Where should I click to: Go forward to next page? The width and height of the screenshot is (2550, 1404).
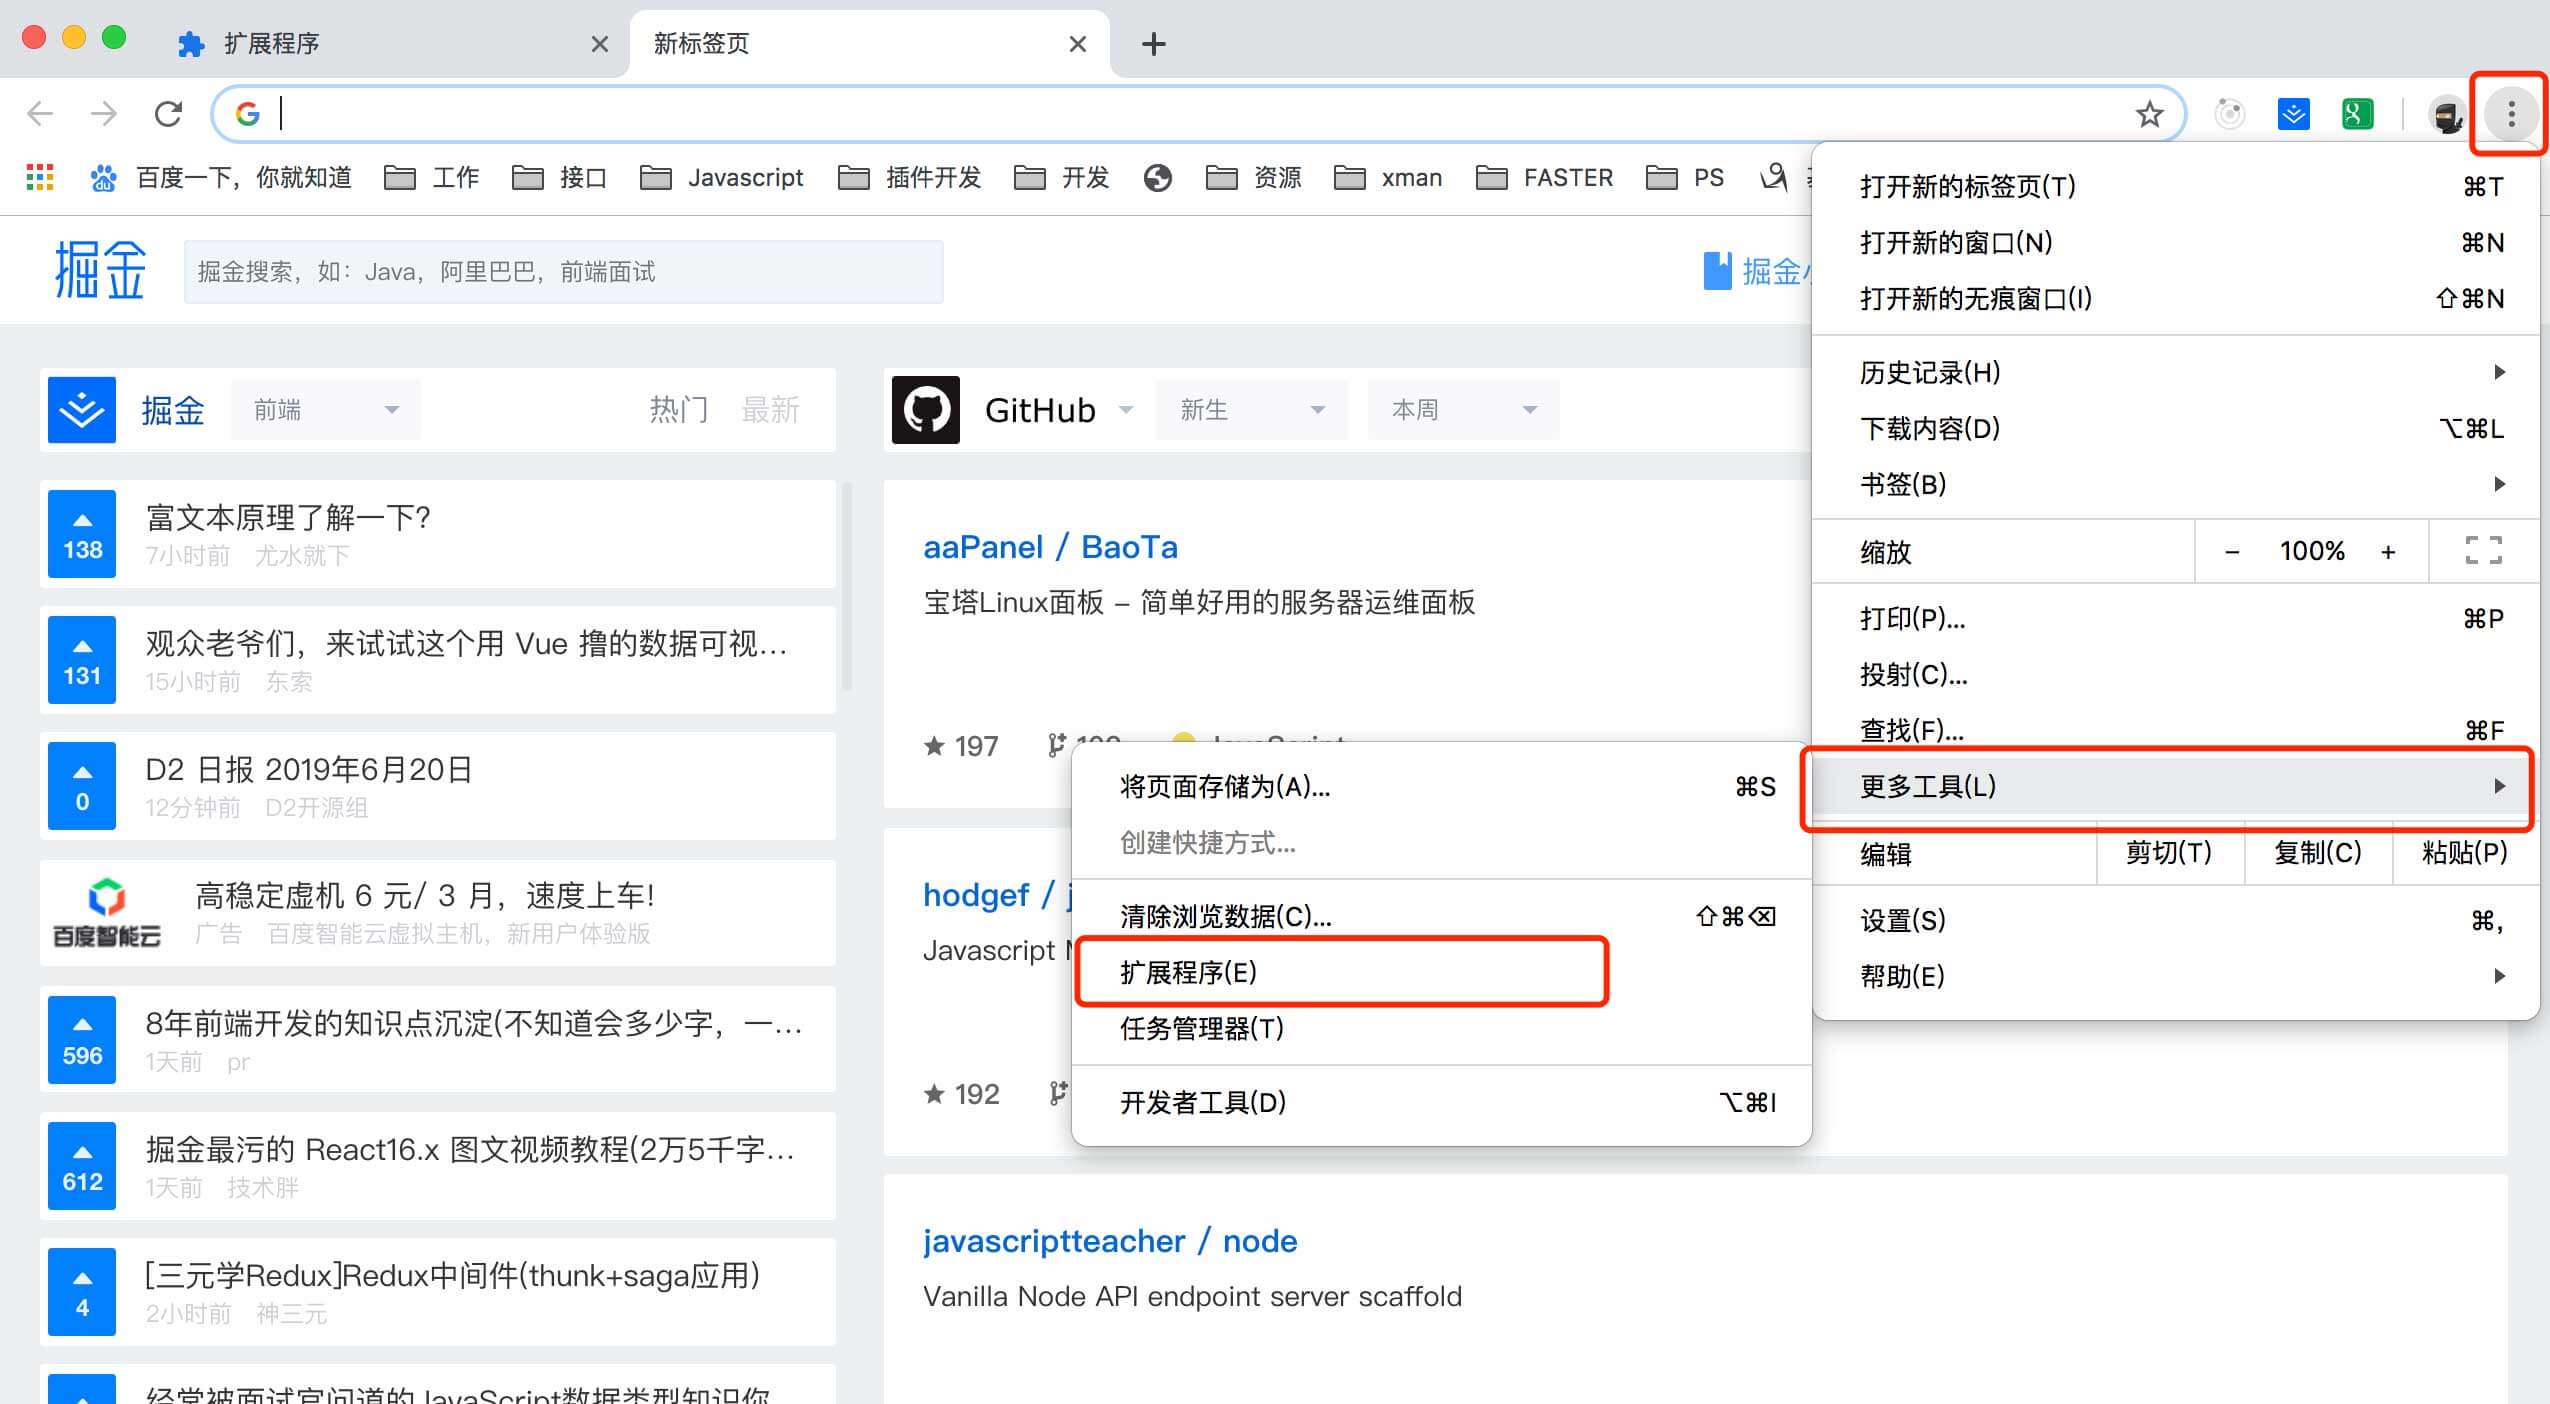tap(104, 114)
